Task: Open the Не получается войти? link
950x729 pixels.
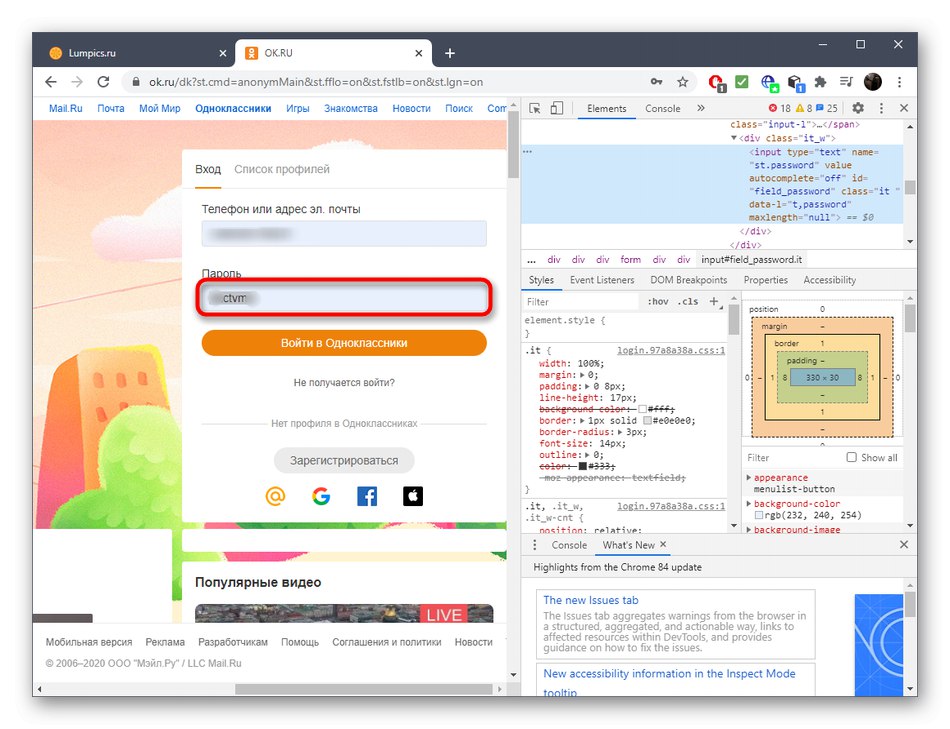Action: (x=344, y=383)
